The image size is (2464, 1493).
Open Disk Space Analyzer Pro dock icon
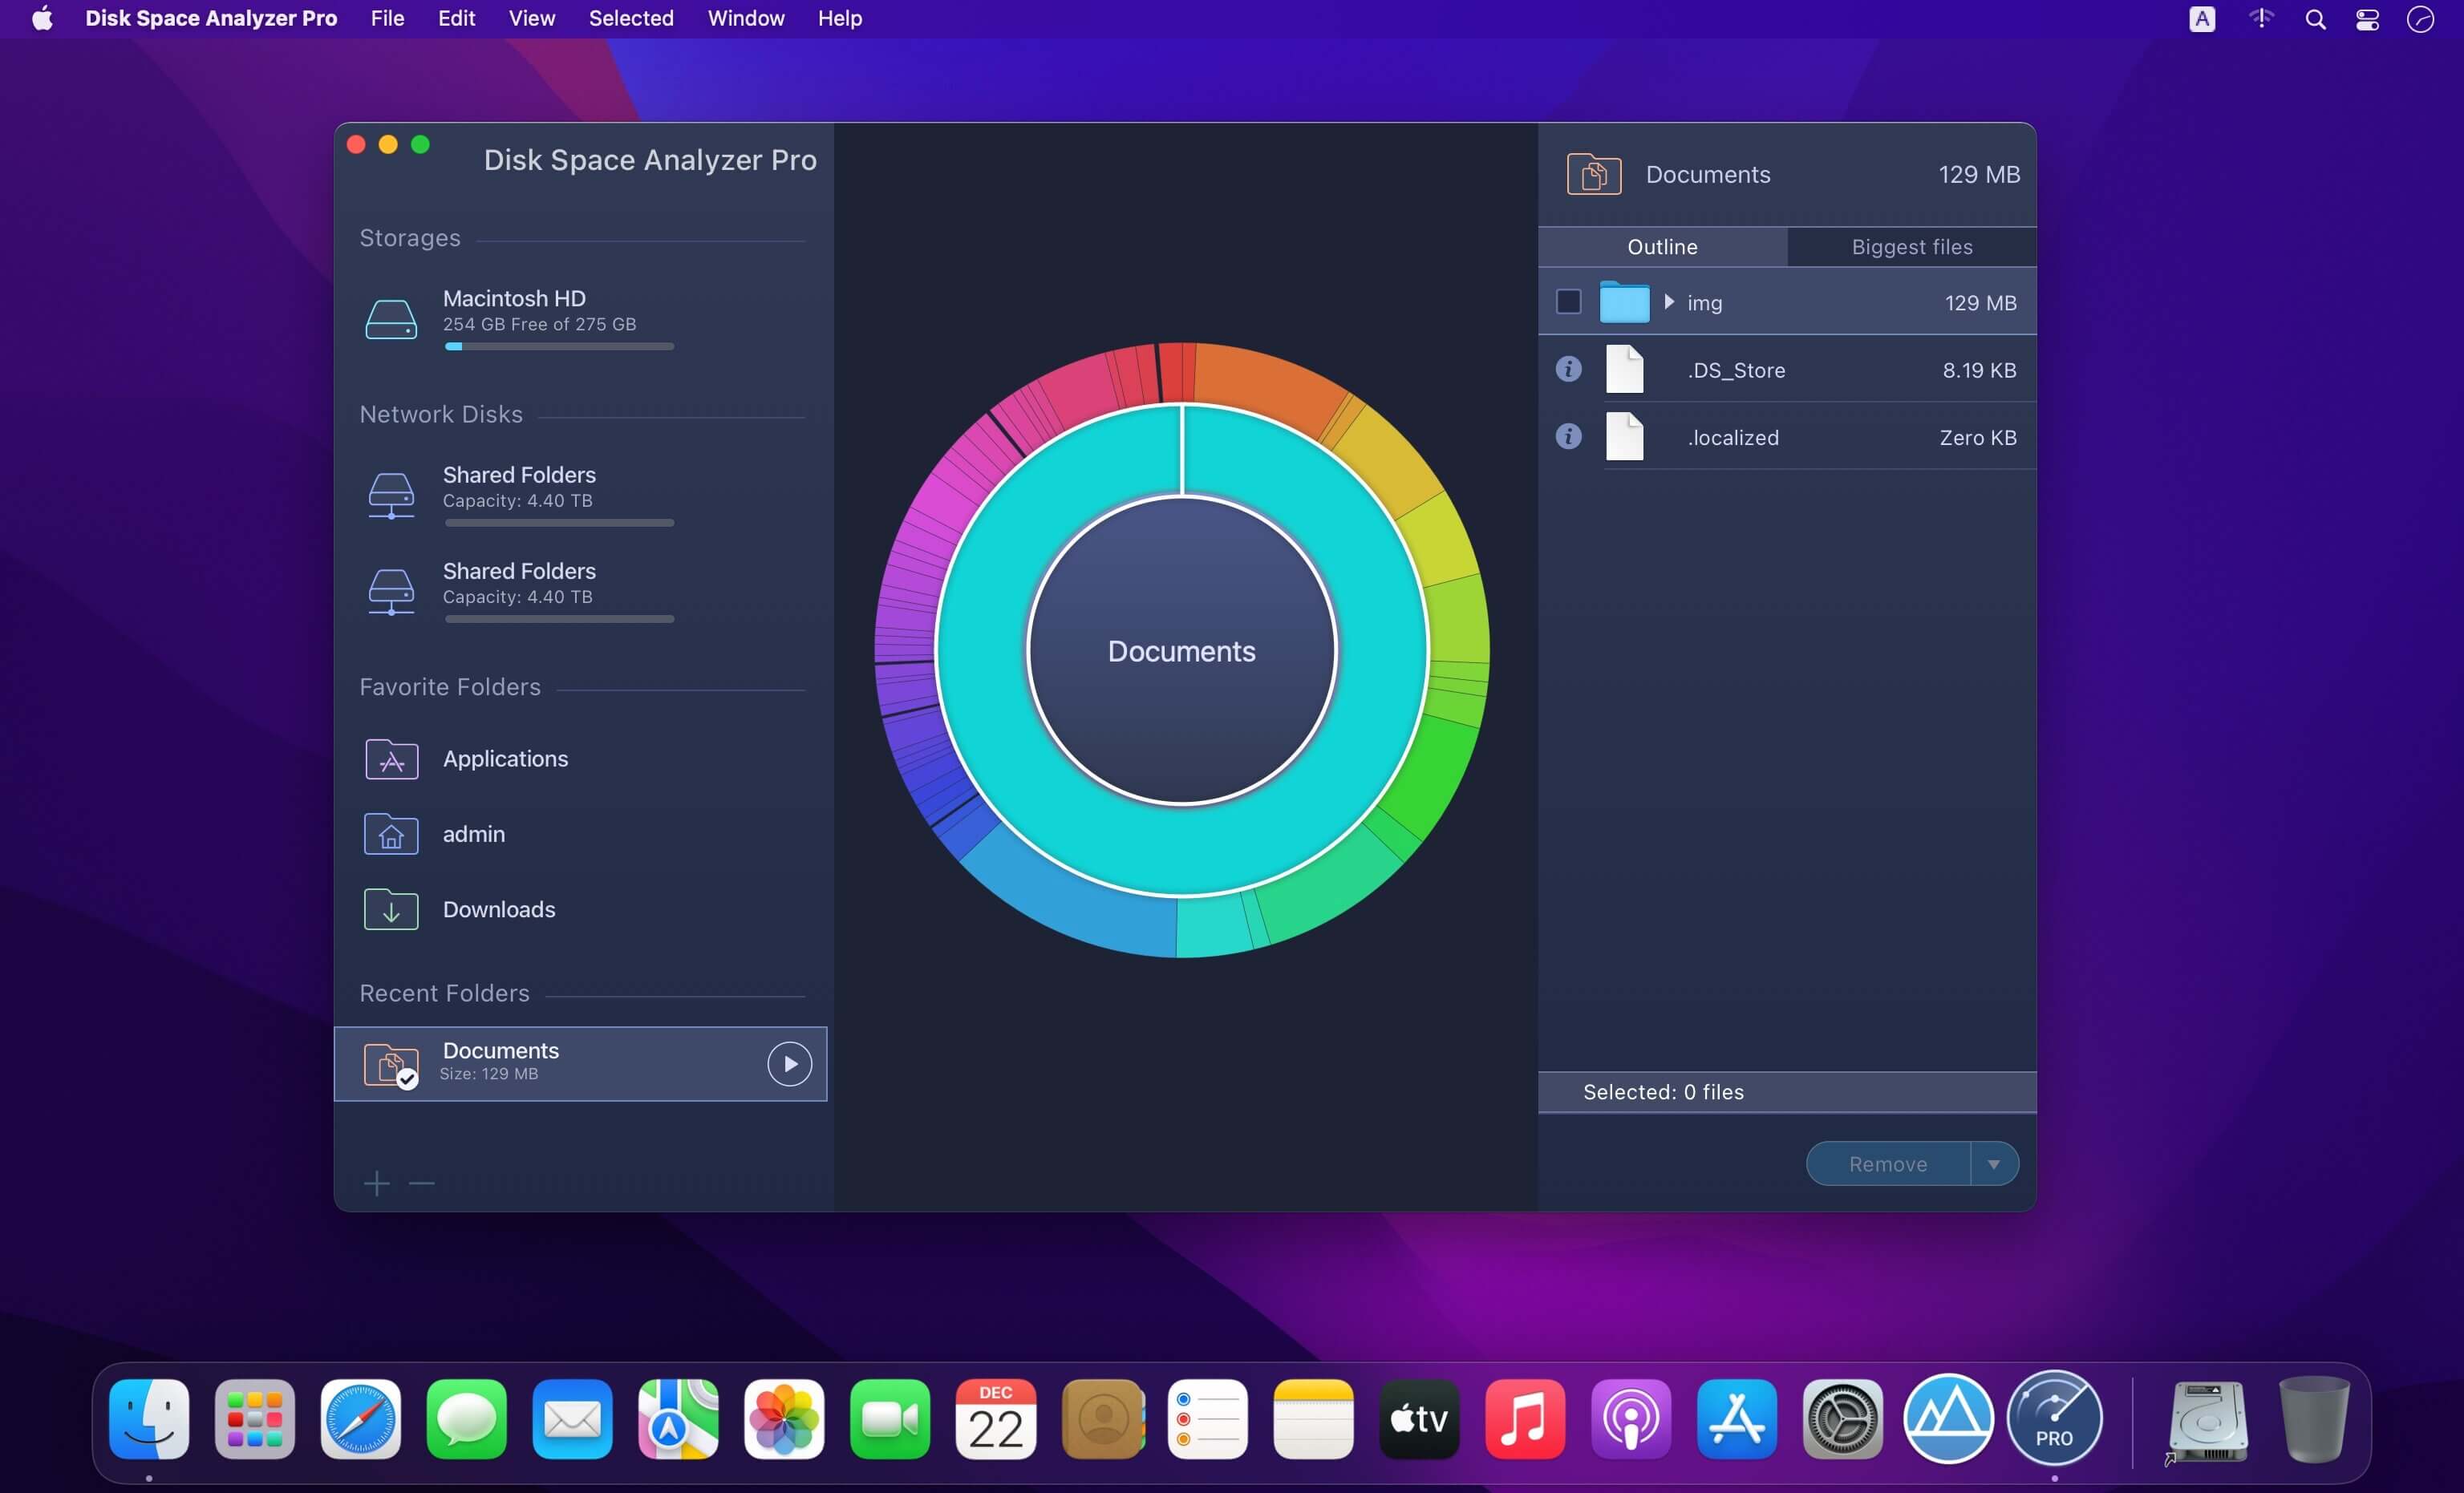pos(2054,1419)
